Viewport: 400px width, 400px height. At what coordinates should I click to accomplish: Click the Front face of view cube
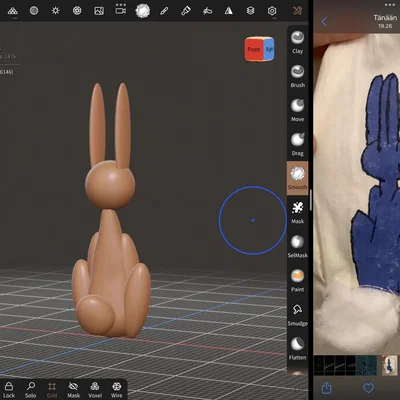coord(254,49)
